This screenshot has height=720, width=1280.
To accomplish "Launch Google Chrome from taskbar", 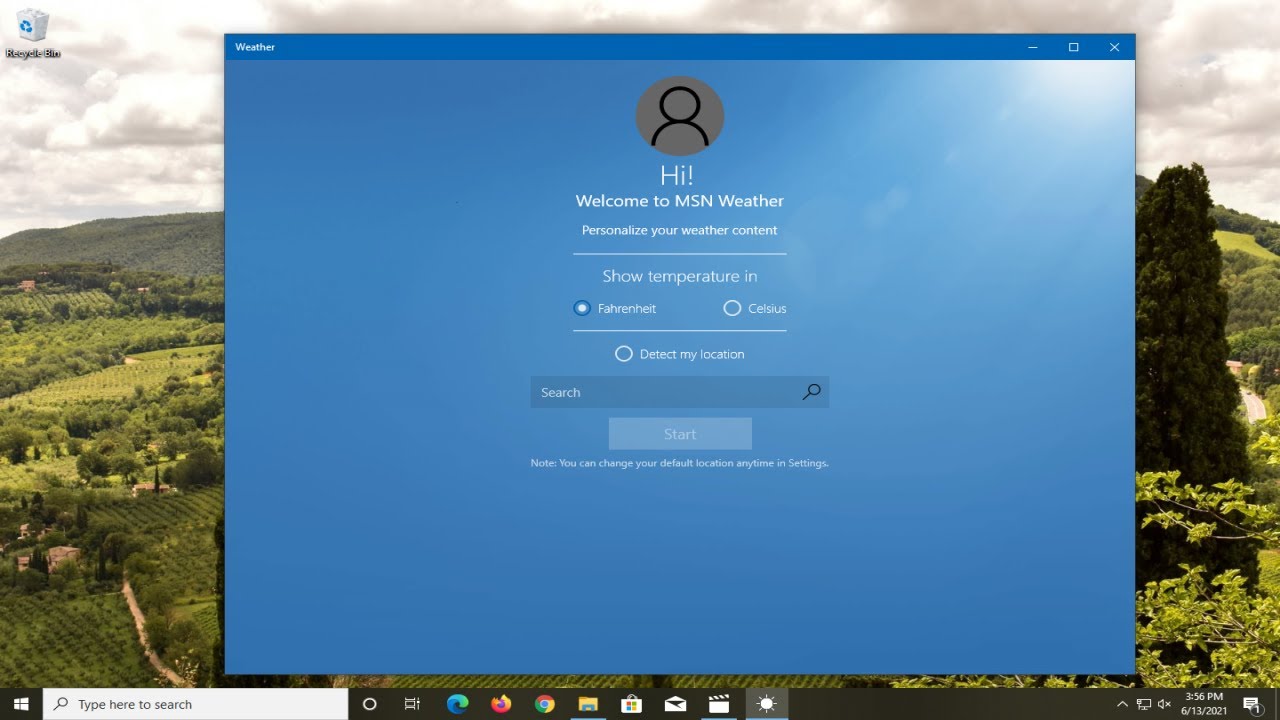I will [x=544, y=704].
